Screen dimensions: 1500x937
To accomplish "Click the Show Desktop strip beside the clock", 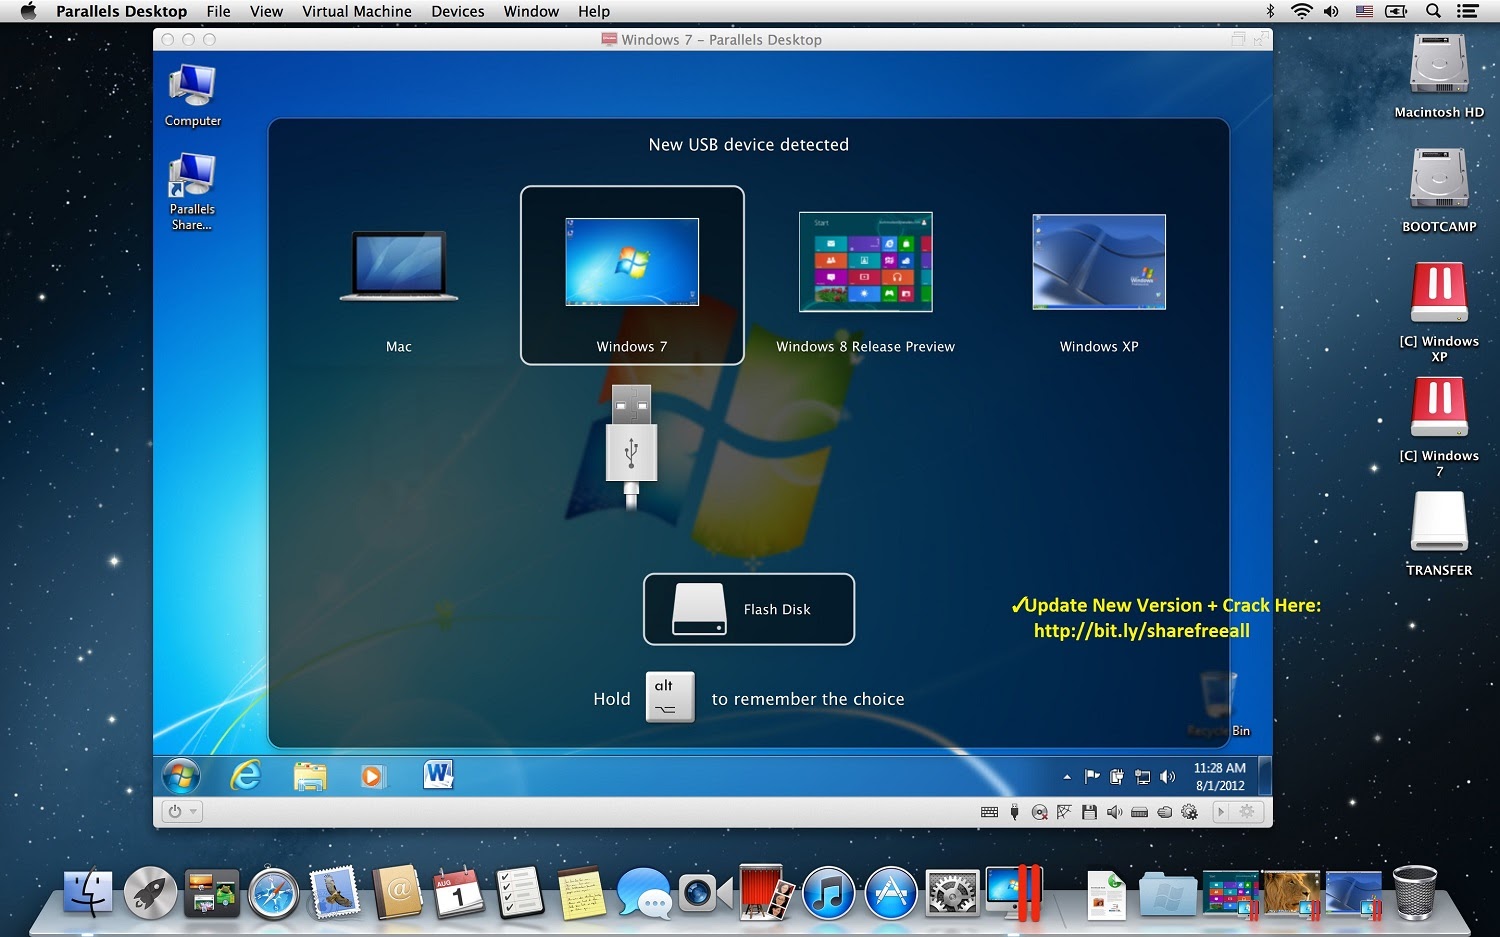I will [x=1265, y=776].
